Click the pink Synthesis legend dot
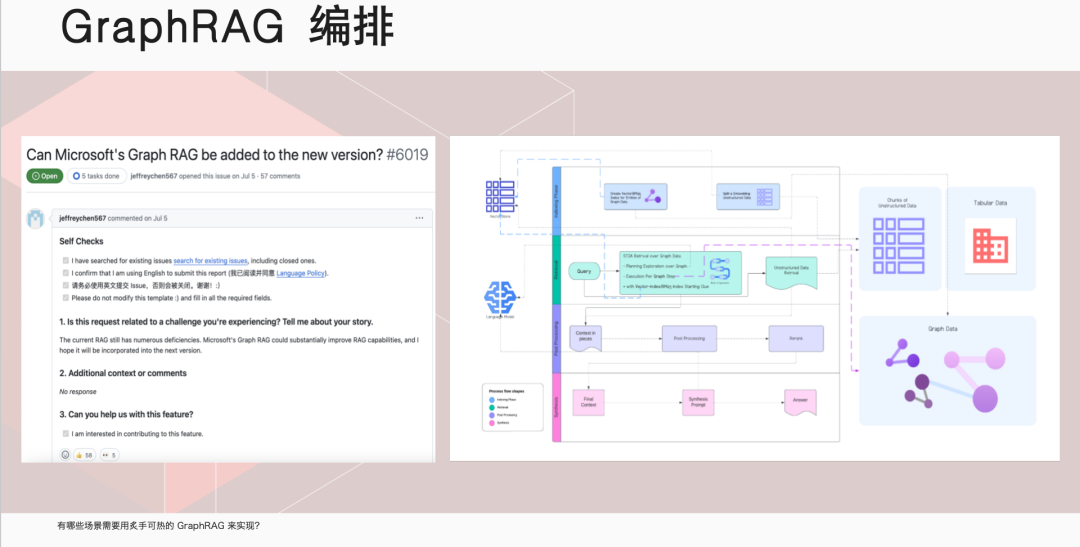This screenshot has width=1080, height=547. 492,422
